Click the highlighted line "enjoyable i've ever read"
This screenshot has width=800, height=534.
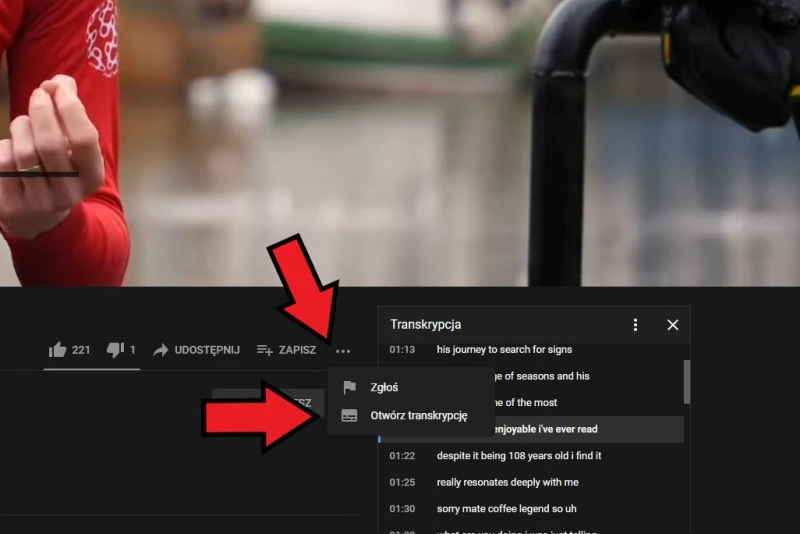[x=545, y=429]
